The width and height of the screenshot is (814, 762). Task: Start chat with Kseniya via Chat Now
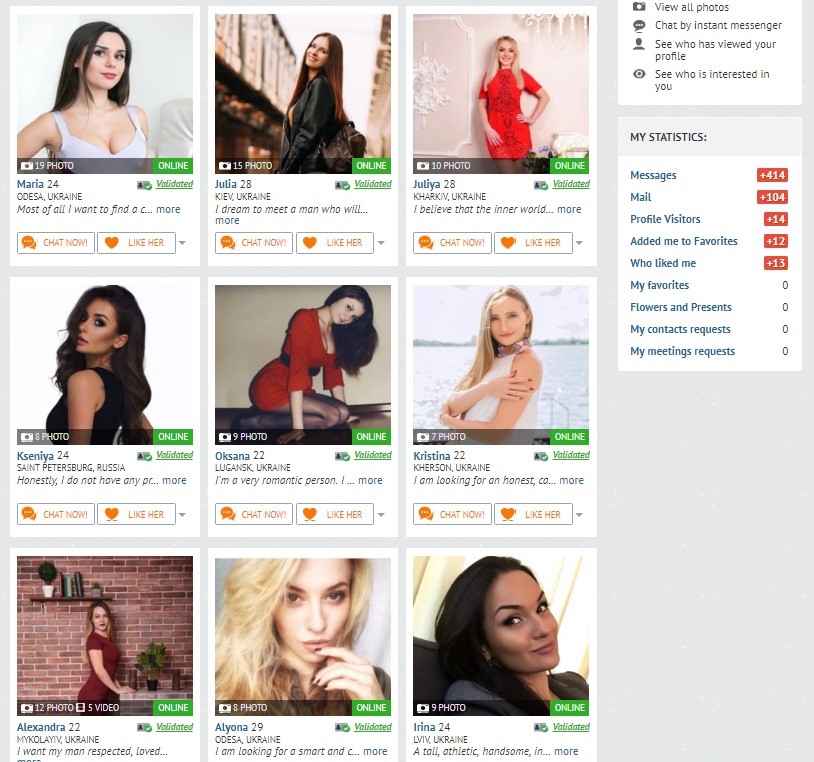pos(56,514)
